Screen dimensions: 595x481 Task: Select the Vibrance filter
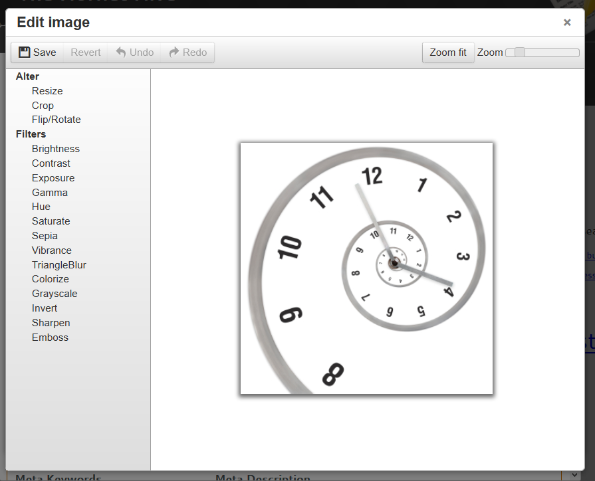tap(52, 250)
